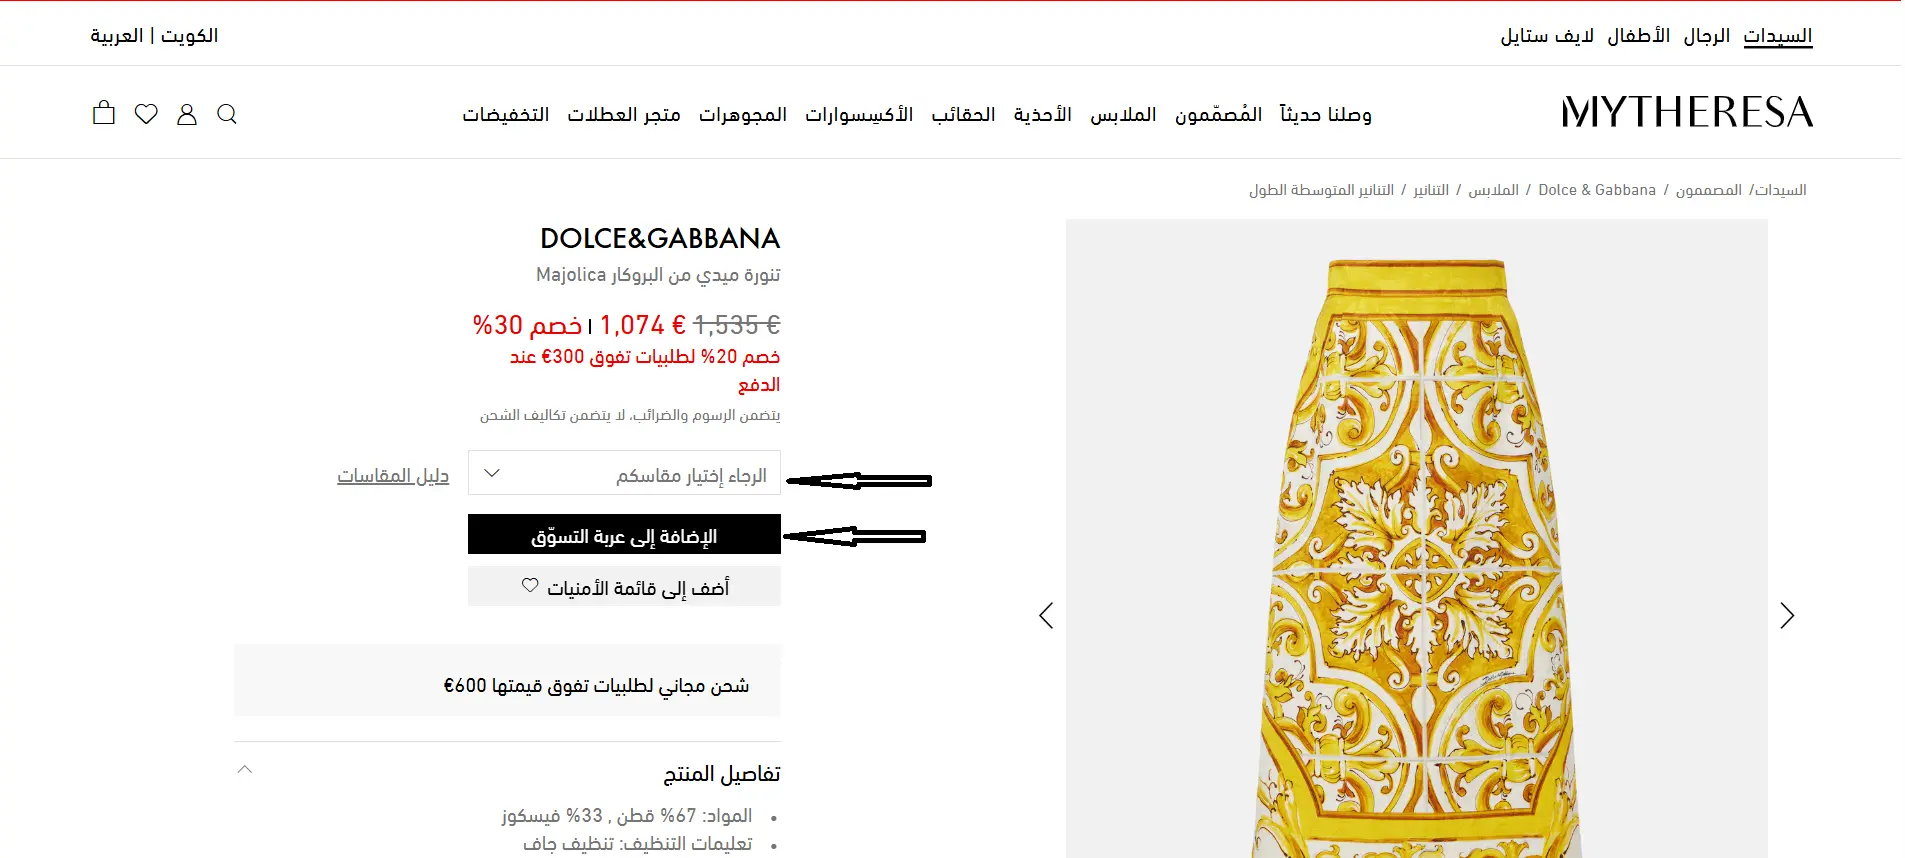Switch to the الأطفال tab

[1638, 36]
